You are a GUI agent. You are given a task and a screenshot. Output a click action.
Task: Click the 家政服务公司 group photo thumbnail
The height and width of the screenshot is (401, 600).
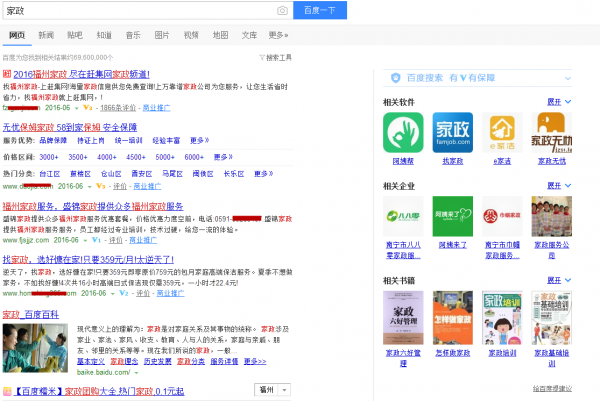pos(551,216)
